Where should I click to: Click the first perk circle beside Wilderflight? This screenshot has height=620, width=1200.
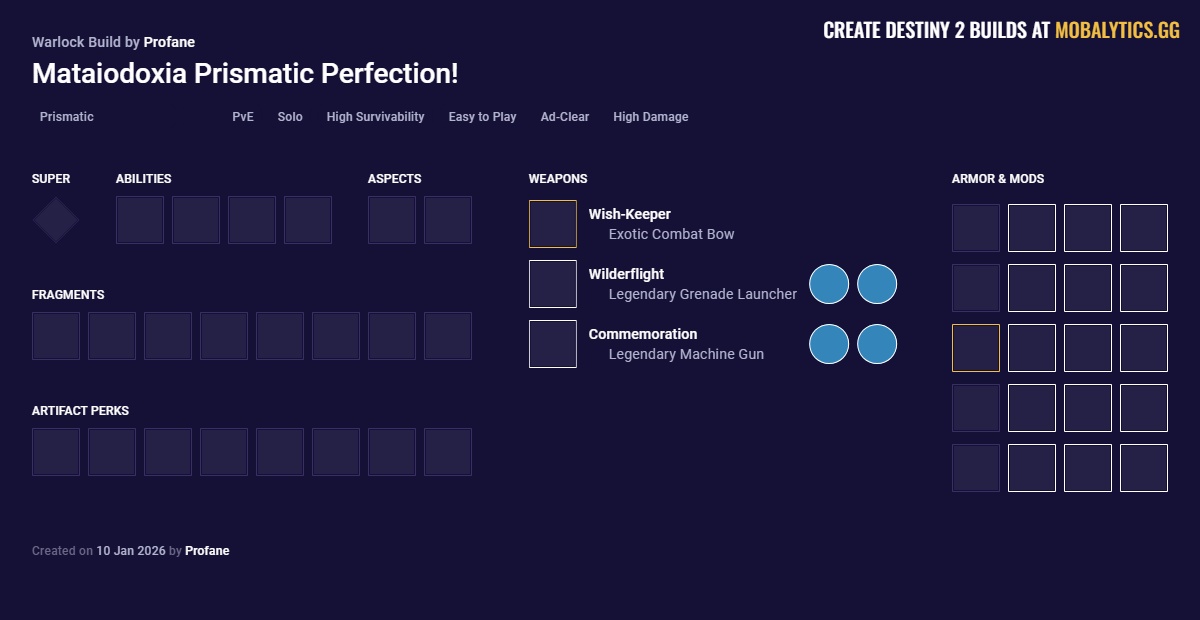click(829, 284)
